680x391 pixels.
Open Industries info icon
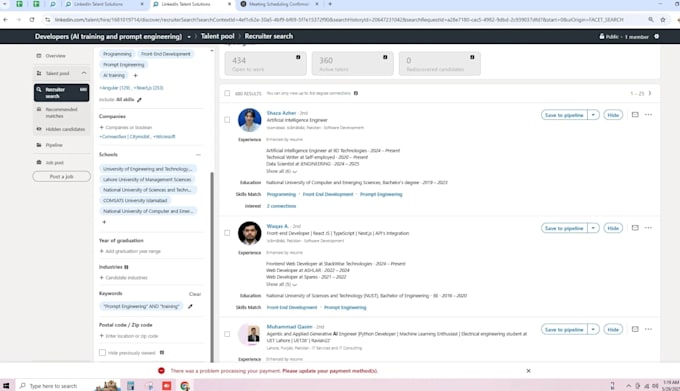(x=126, y=267)
